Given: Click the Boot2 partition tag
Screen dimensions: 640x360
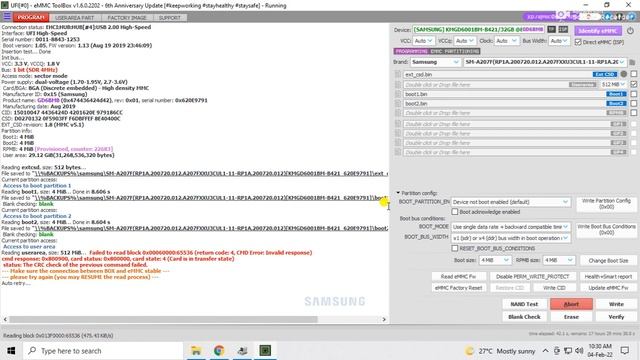Looking at the screenshot, I should click(x=616, y=104).
